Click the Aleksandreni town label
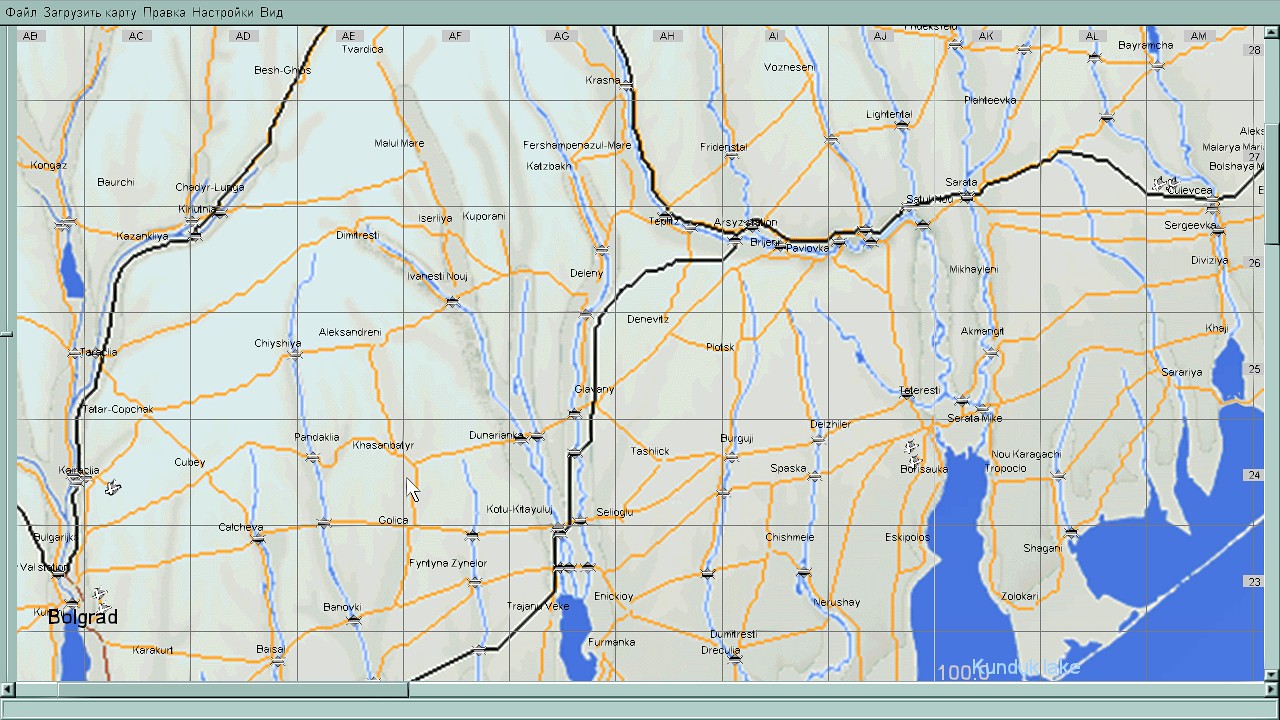Screen dimensions: 1280x720 pos(350,332)
